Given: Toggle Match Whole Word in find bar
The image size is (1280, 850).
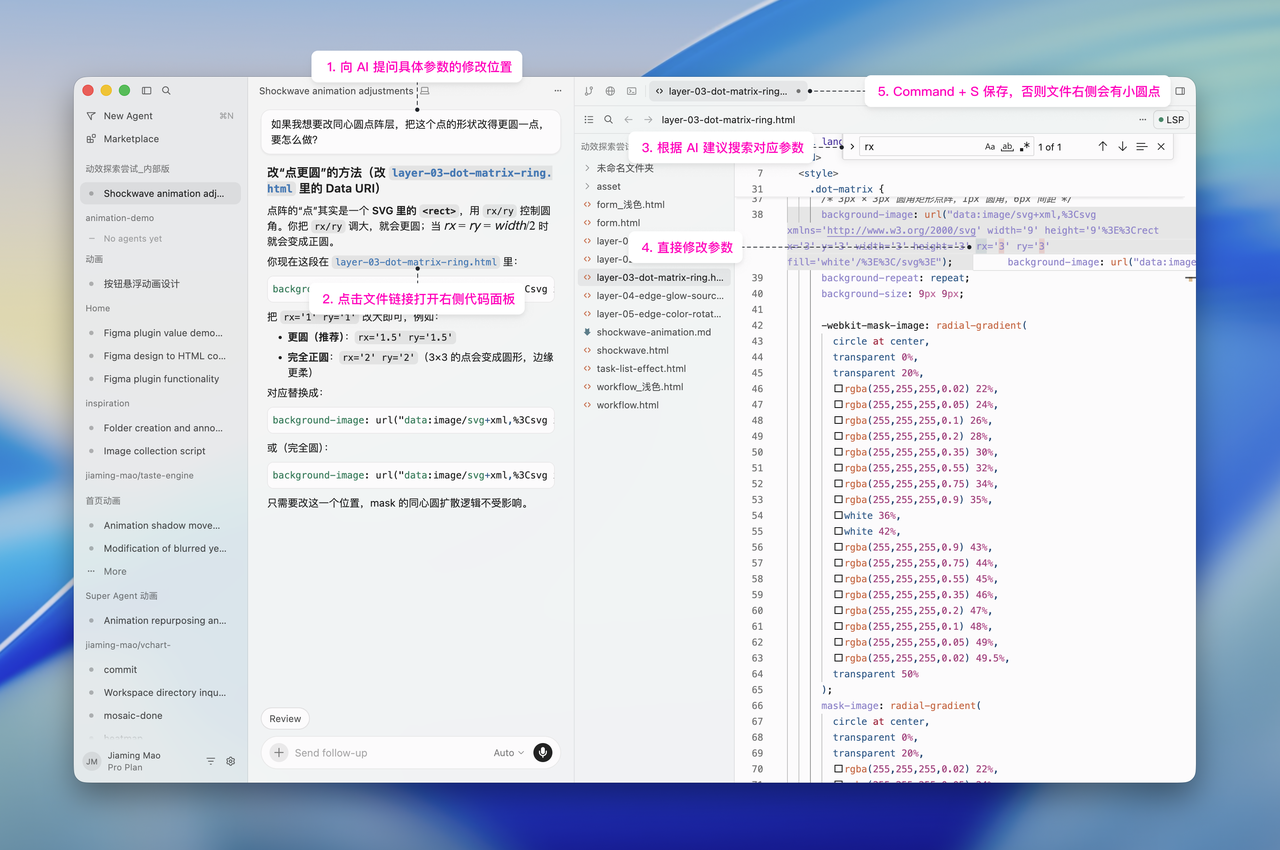Looking at the screenshot, I should [x=1007, y=147].
